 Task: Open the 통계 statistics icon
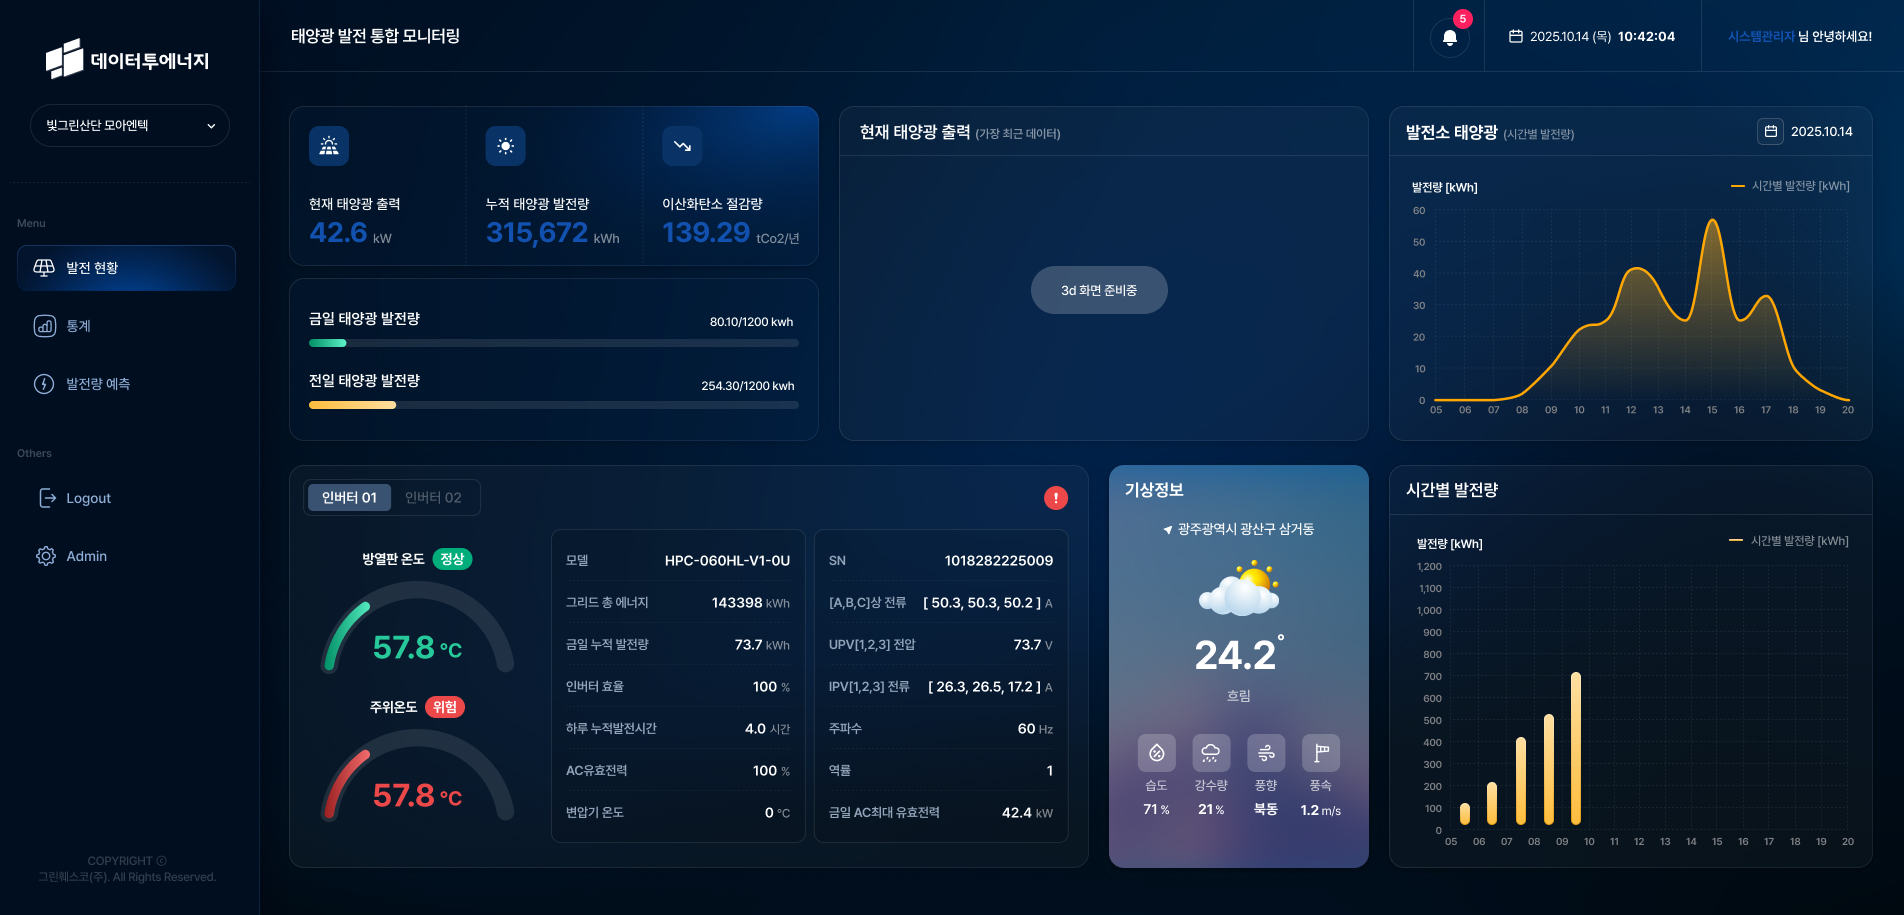pyautogui.click(x=44, y=326)
